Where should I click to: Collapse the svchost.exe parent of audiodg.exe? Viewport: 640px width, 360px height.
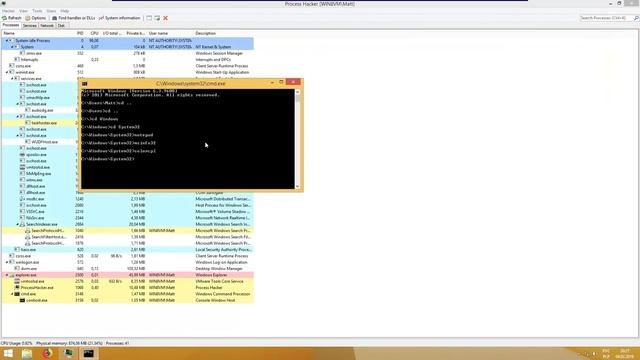point(17,104)
